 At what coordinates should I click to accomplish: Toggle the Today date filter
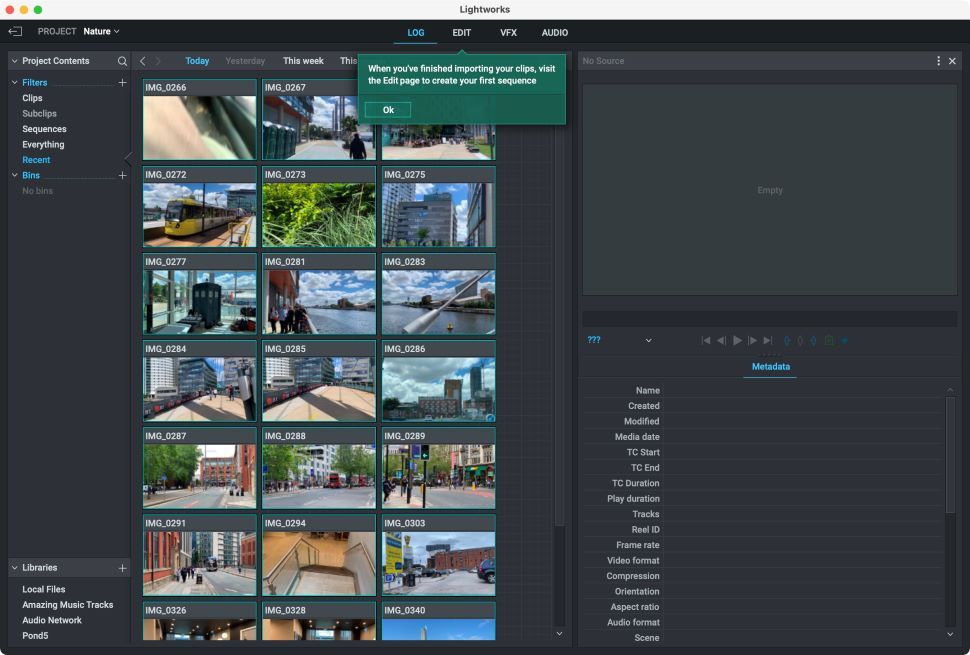click(197, 61)
